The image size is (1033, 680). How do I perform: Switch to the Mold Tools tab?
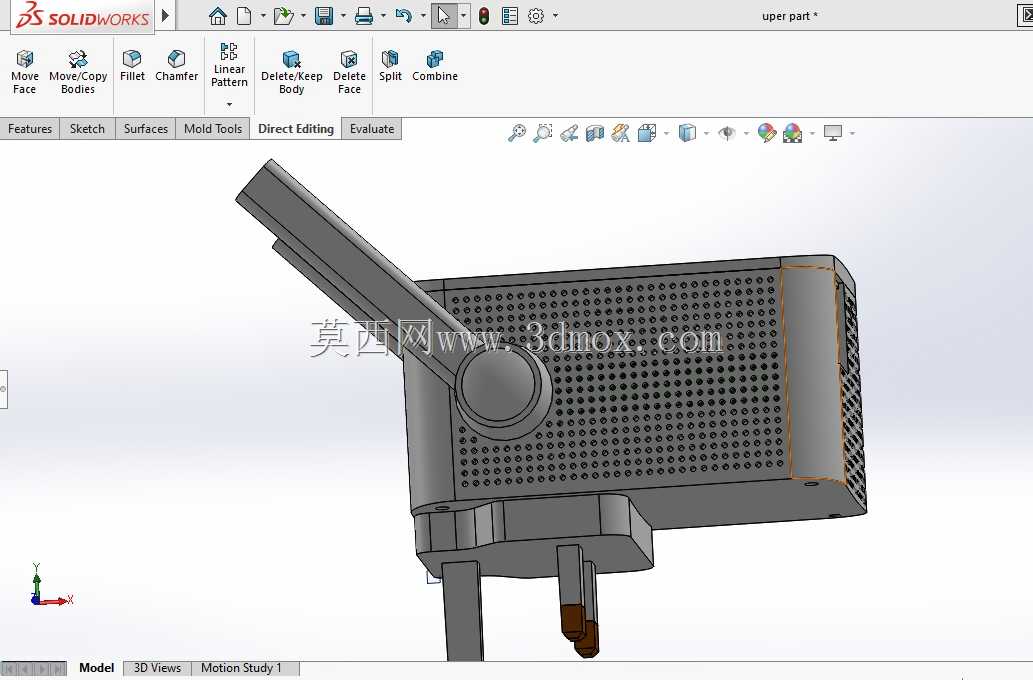pyautogui.click(x=213, y=128)
